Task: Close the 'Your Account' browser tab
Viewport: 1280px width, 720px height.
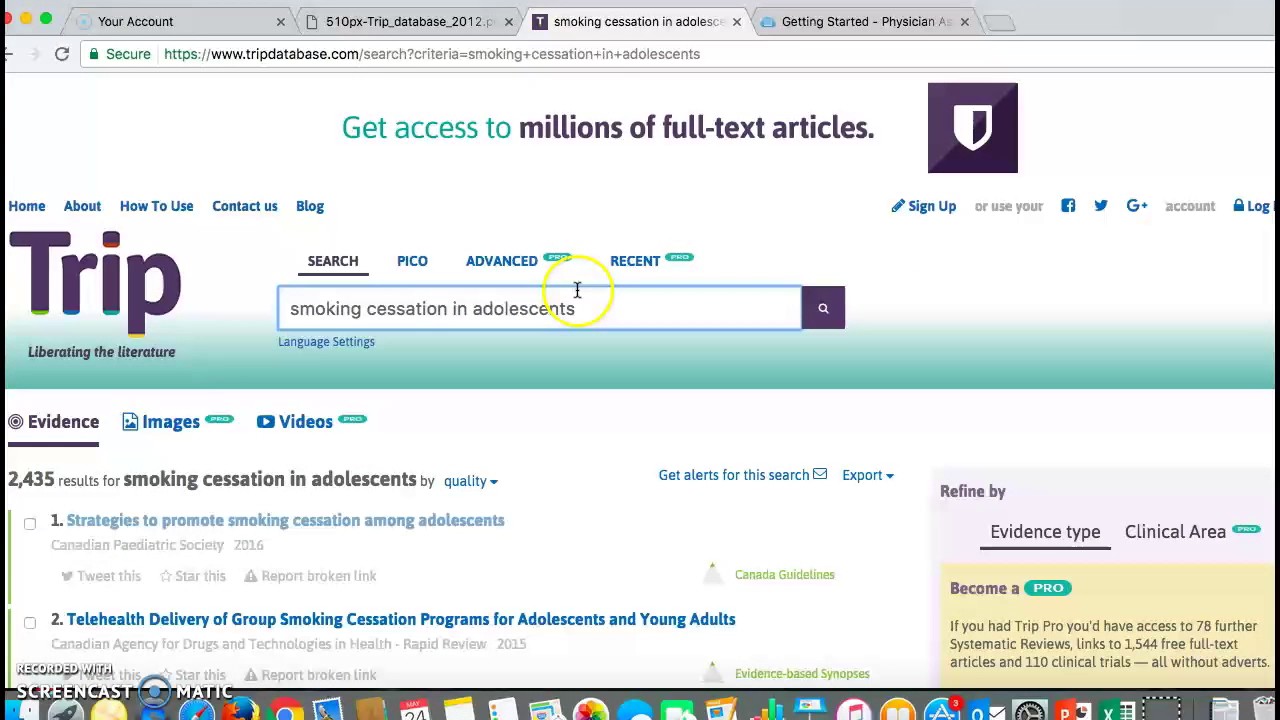Action: click(x=280, y=21)
